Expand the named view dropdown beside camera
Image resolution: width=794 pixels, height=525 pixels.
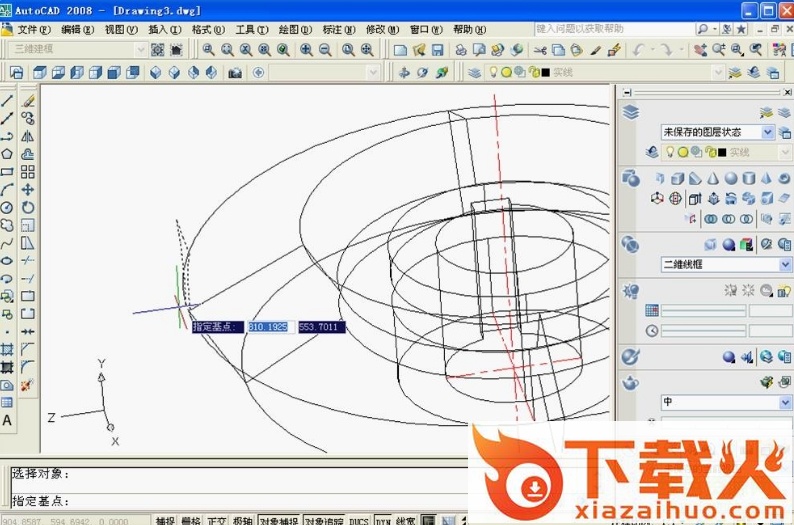click(x=373, y=73)
